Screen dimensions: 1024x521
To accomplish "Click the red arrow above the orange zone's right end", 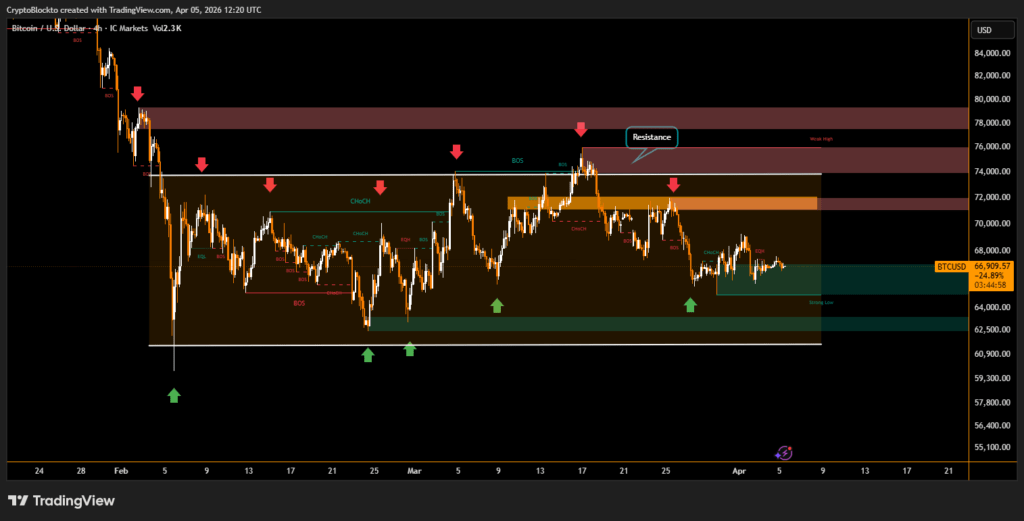I will point(673,184).
